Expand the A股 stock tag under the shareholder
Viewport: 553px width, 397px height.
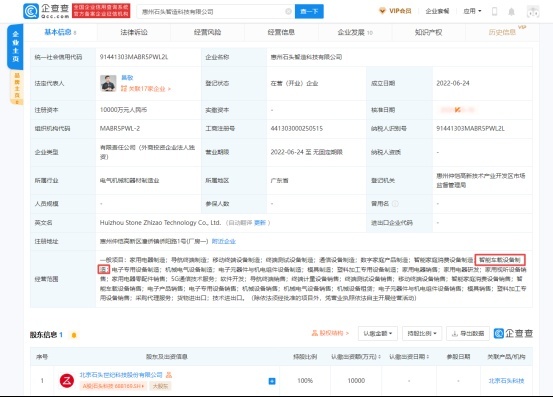click(x=113, y=386)
